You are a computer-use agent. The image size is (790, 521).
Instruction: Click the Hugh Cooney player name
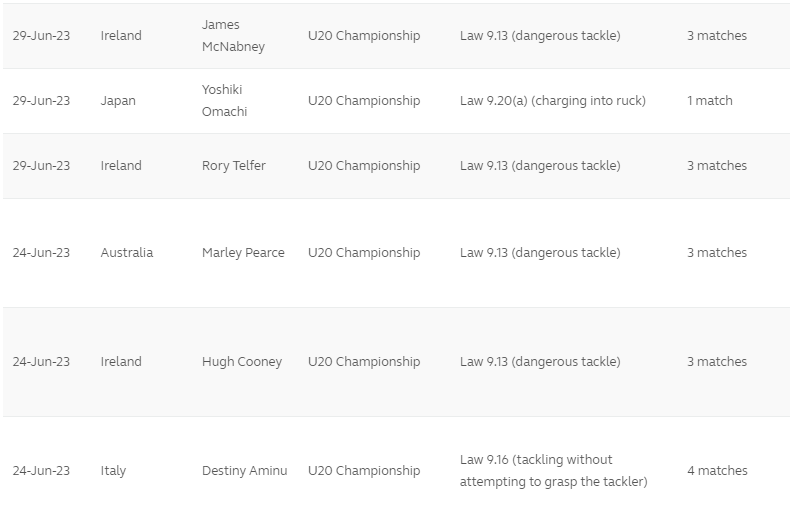242,362
